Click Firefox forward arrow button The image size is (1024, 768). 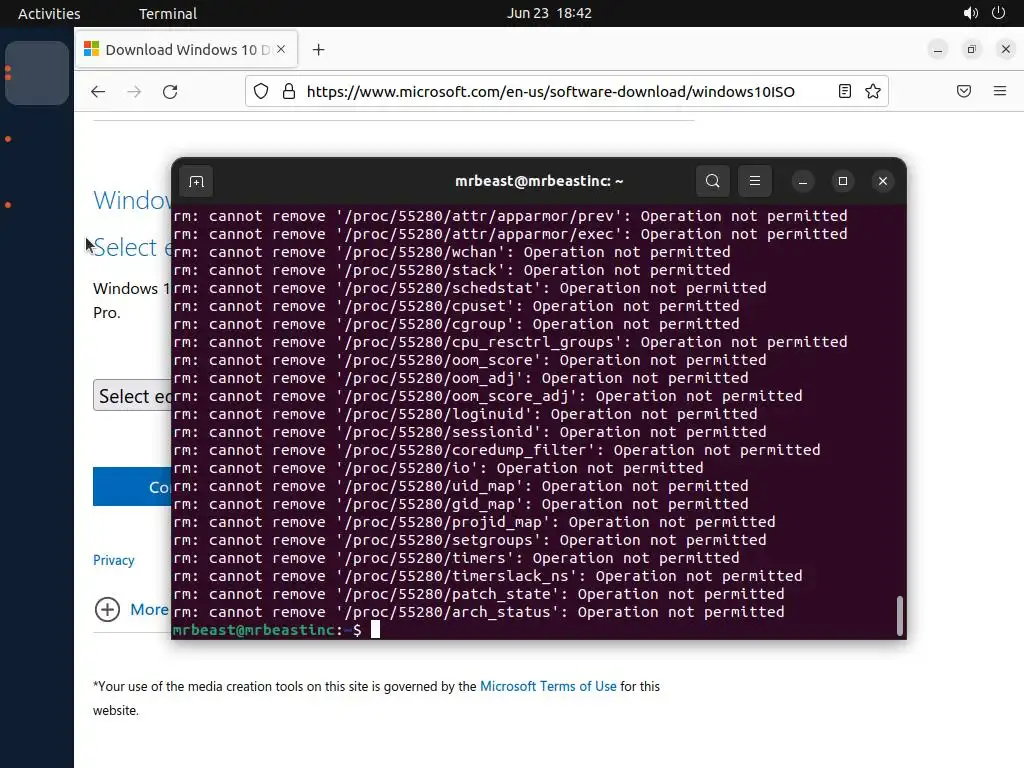pos(135,91)
